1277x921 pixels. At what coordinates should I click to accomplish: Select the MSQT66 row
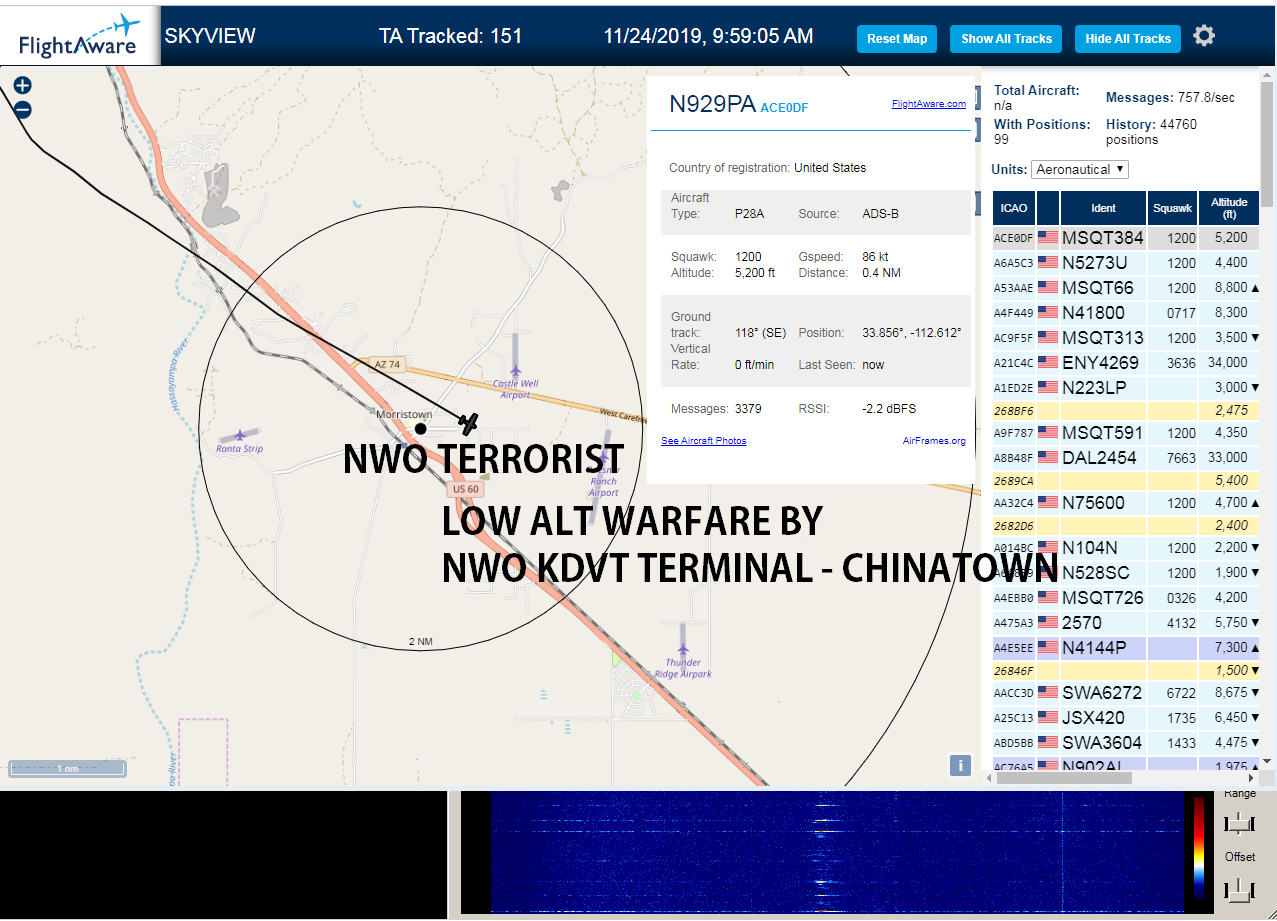pyautogui.click(x=1126, y=288)
